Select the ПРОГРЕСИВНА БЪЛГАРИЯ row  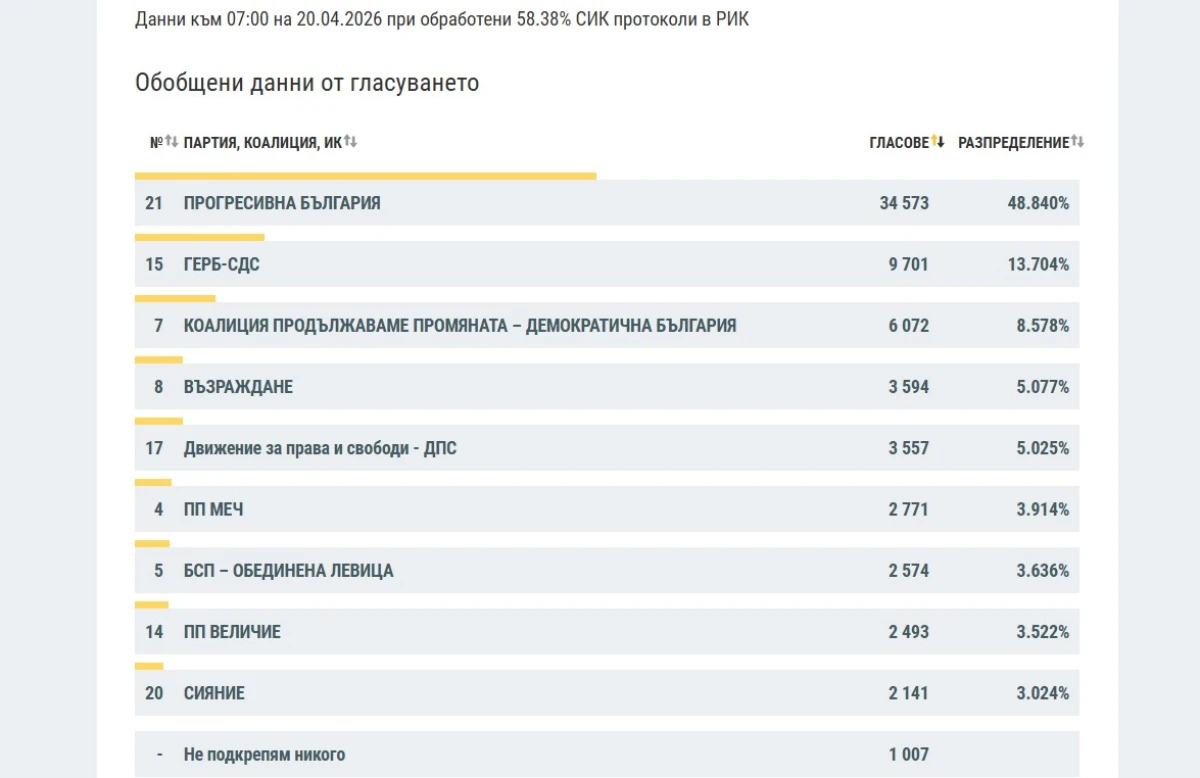607,203
